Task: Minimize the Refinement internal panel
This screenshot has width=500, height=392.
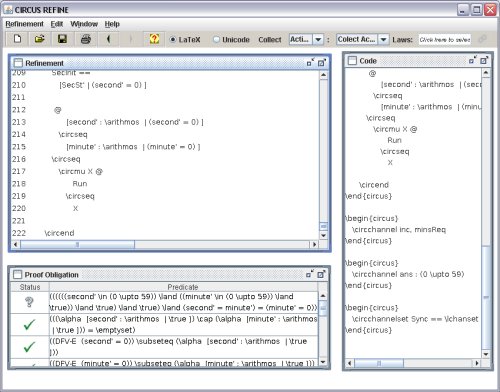Action: click(310, 62)
